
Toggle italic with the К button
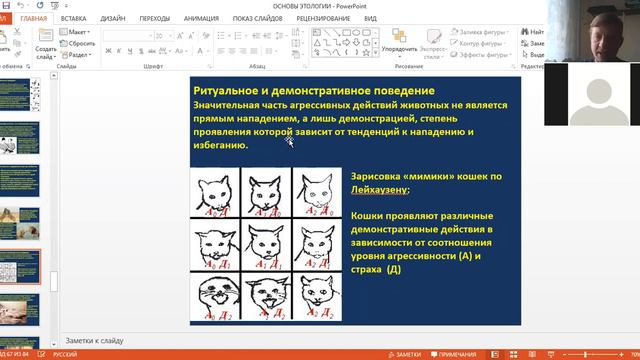pos(119,51)
